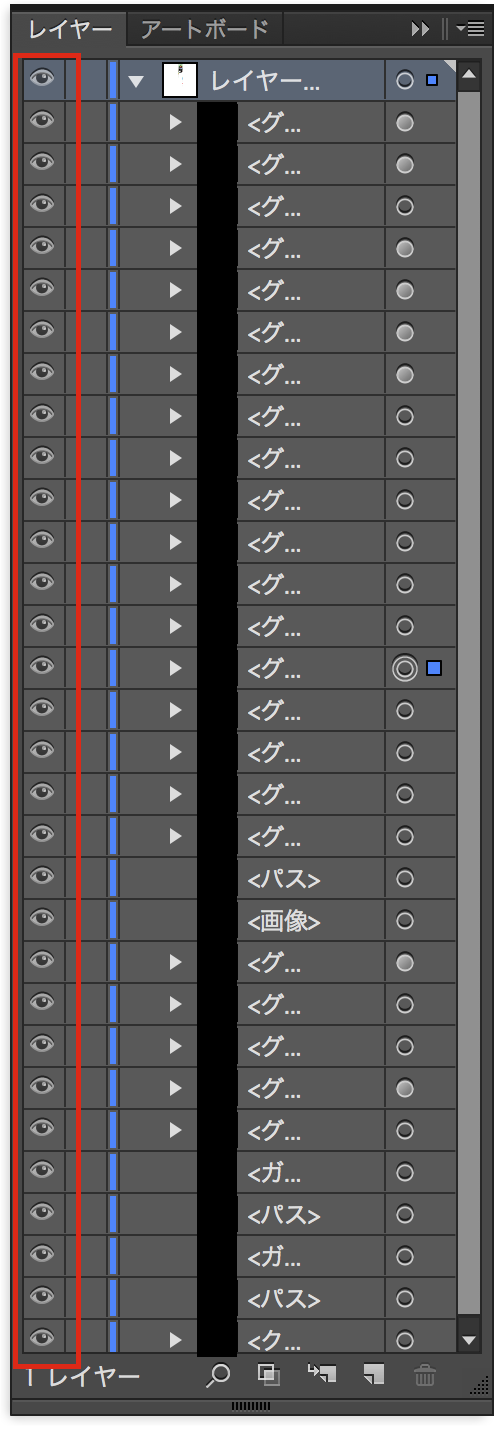Switch to the アートボード tab
The height and width of the screenshot is (1430, 494).
[205, 29]
